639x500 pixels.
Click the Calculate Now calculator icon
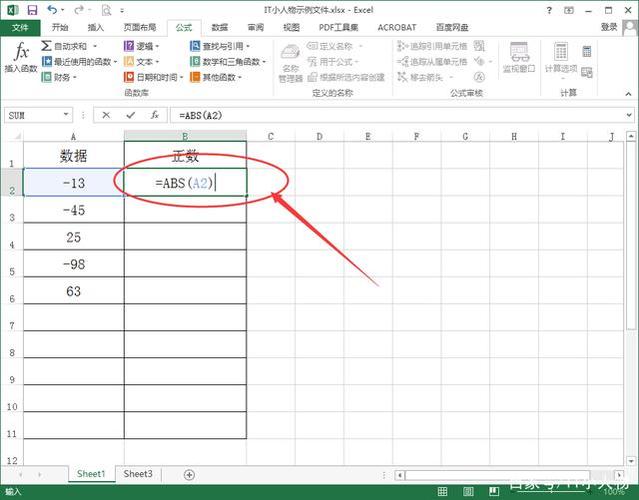(x=587, y=51)
